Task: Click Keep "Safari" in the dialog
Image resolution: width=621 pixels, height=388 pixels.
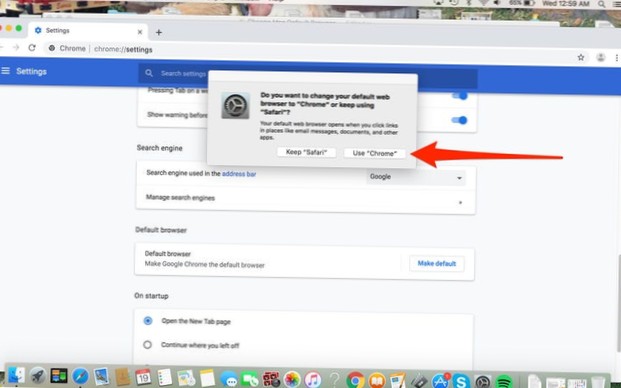Action: tap(307, 152)
